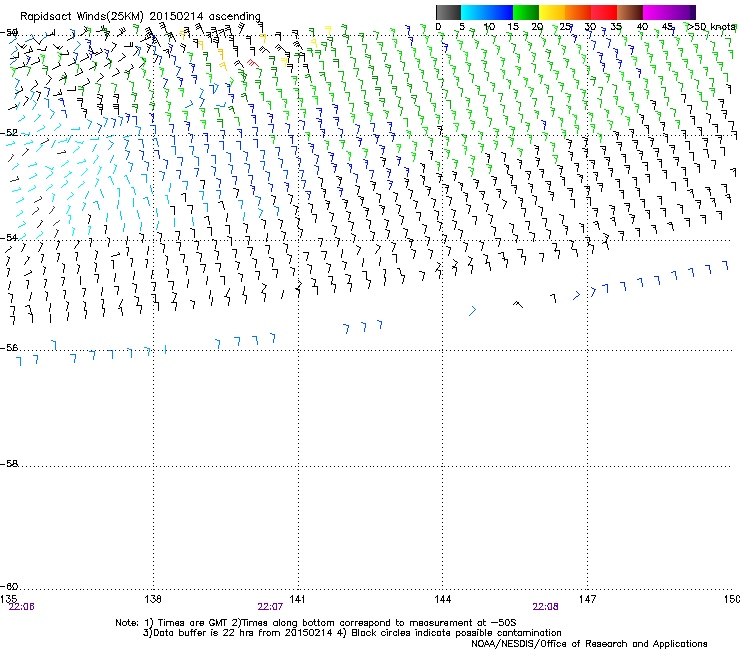The height and width of the screenshot is (650, 740).
Task: Click the yellow 20-25 knots legend segment
Action: 552,12
